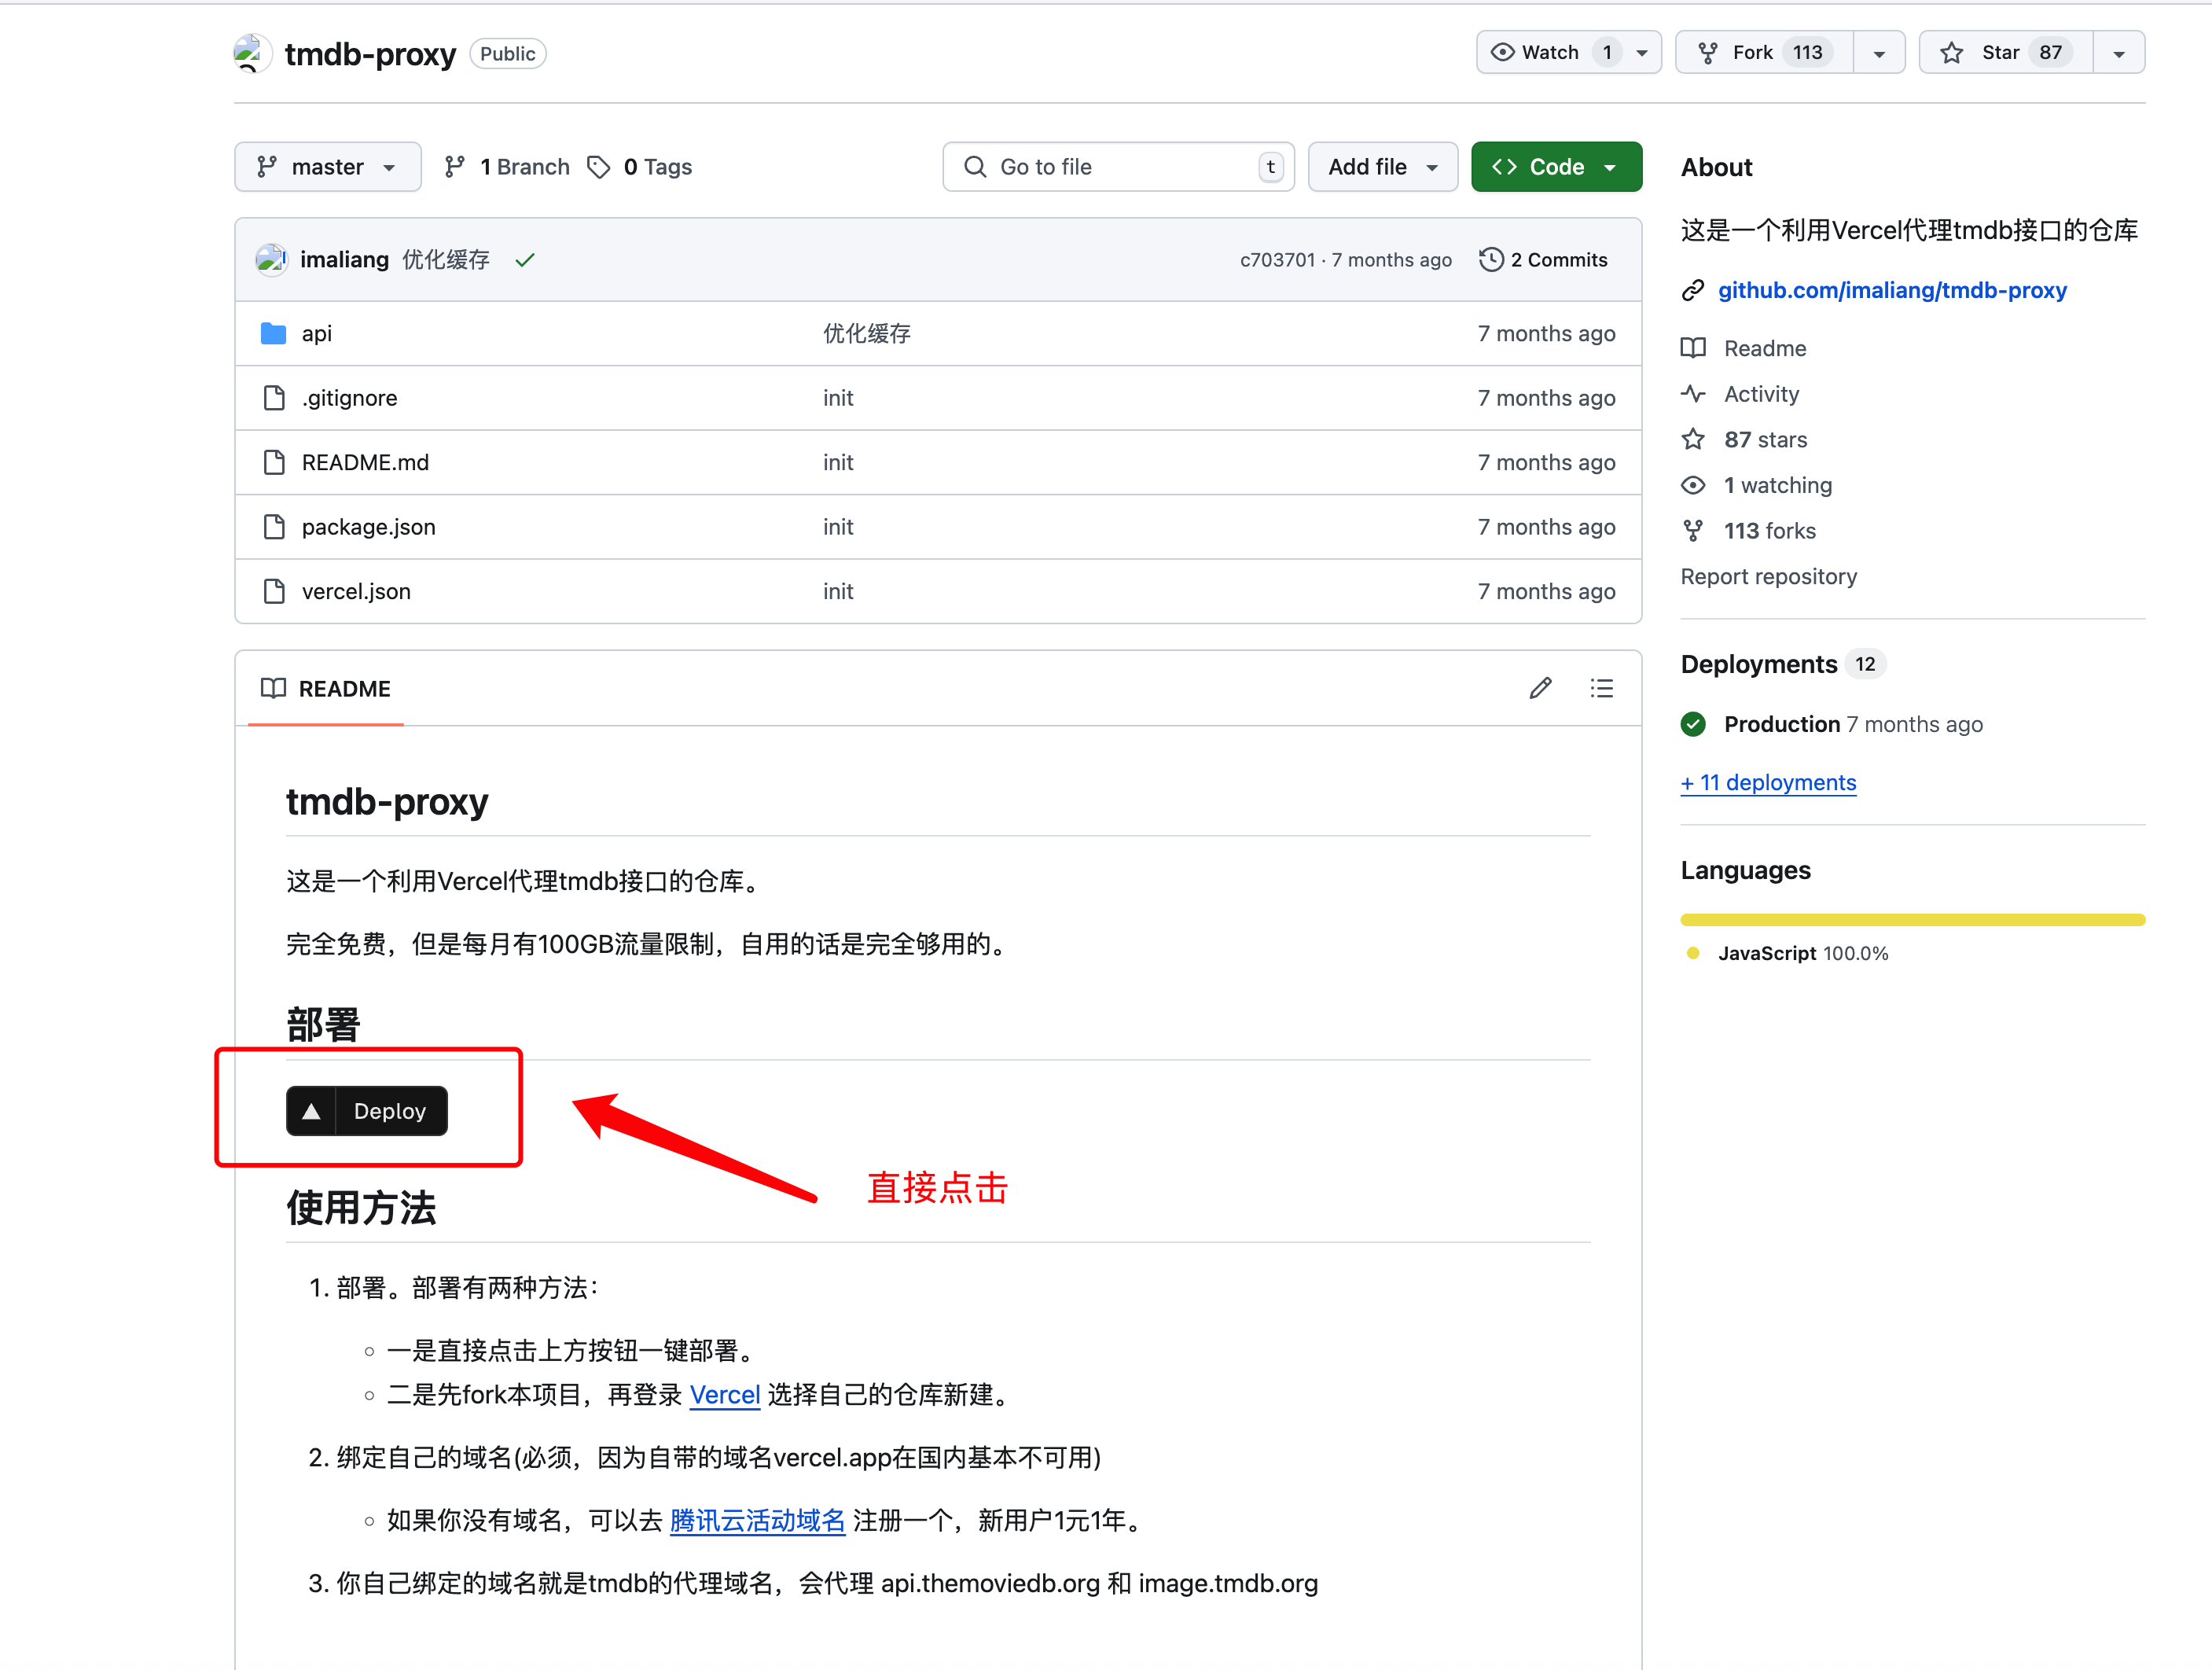Select the README tab
Screen dimensions: 2212x1670
(325, 688)
